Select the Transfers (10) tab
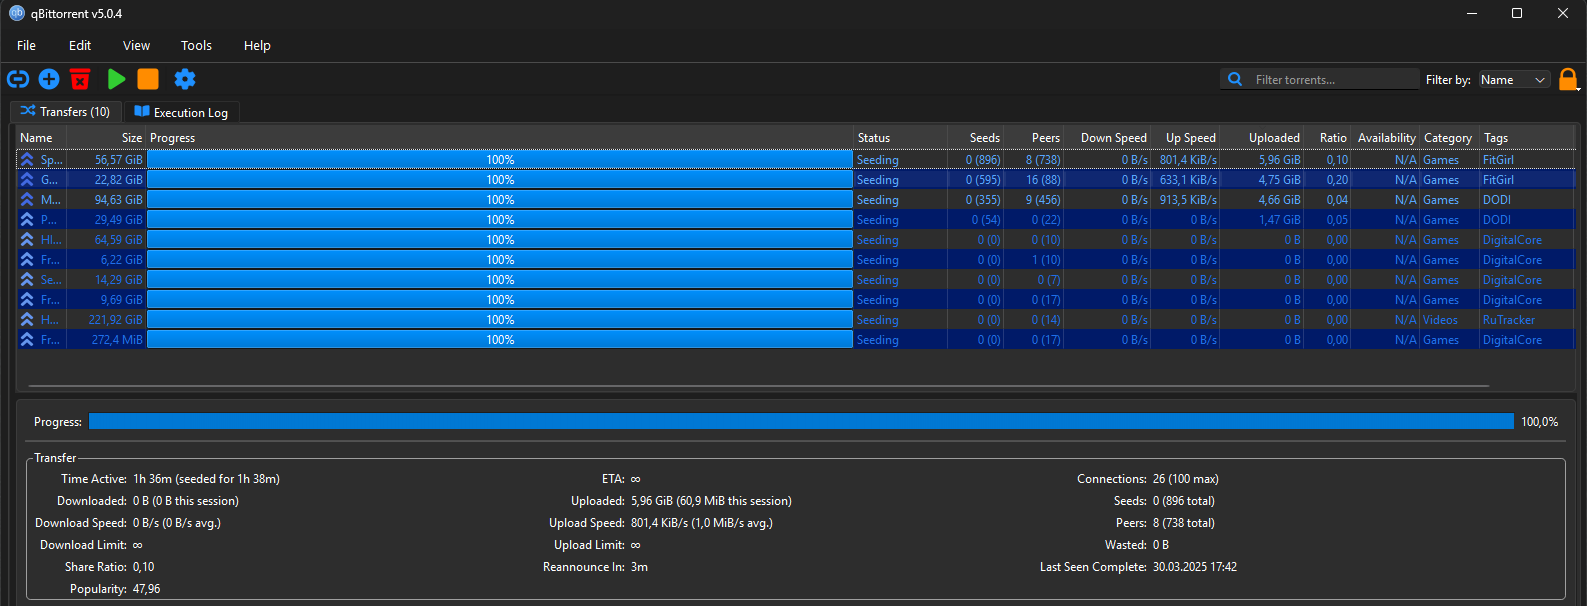The height and width of the screenshot is (606, 1587). tap(66, 112)
